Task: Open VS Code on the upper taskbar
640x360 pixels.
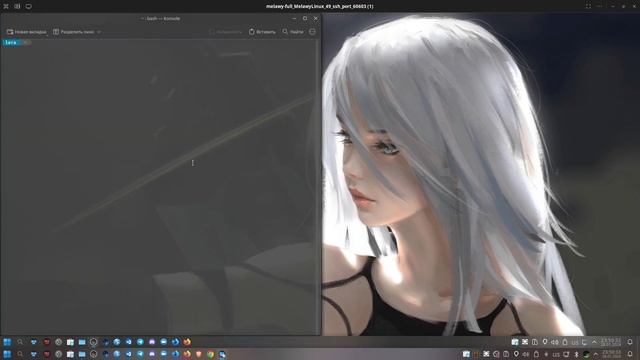Action: pos(128,342)
